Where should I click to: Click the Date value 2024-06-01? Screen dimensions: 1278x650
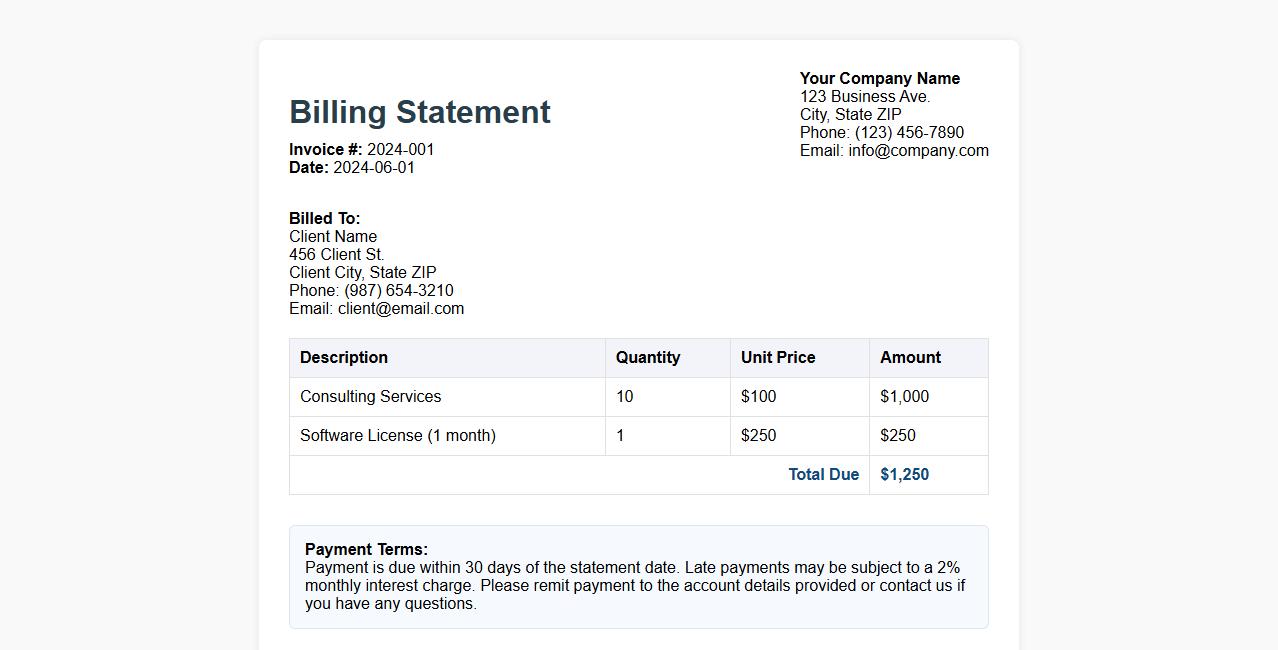pos(374,167)
